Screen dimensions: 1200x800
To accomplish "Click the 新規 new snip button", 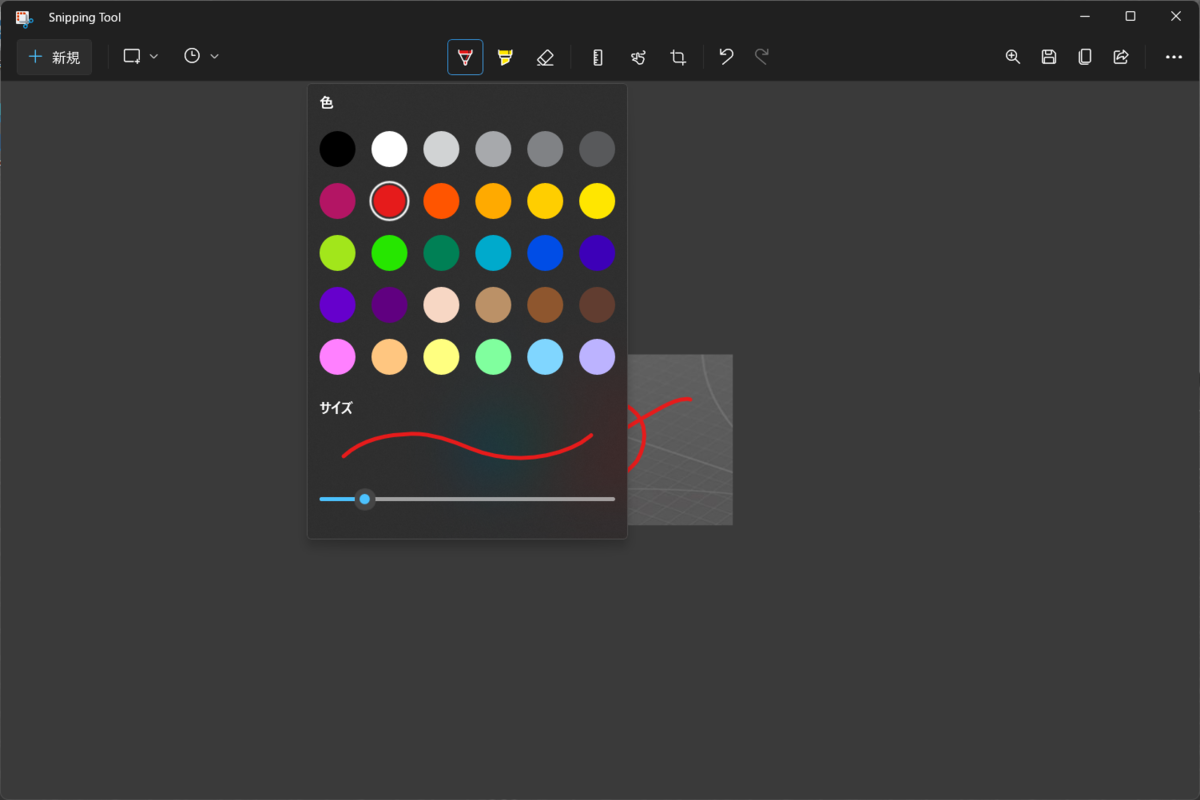I will click(54, 57).
